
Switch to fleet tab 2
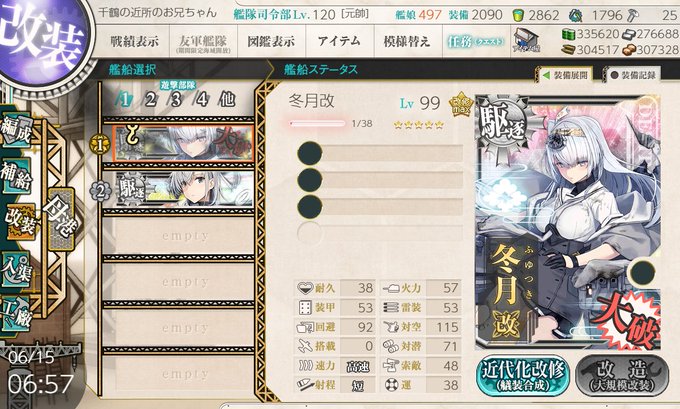[150, 100]
